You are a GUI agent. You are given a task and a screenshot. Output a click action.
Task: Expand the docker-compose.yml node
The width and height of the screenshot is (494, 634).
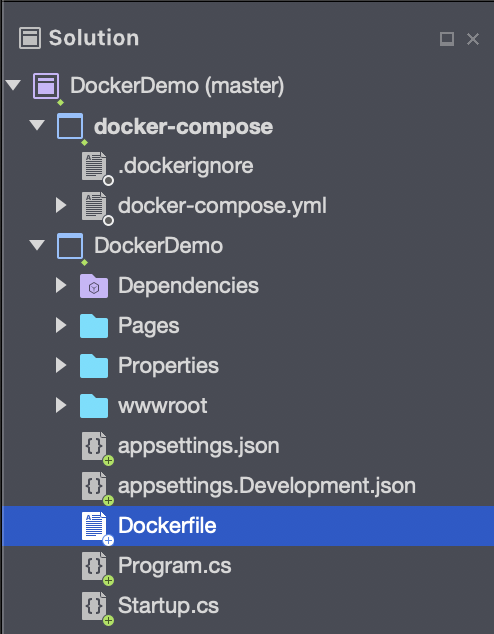tap(61, 205)
